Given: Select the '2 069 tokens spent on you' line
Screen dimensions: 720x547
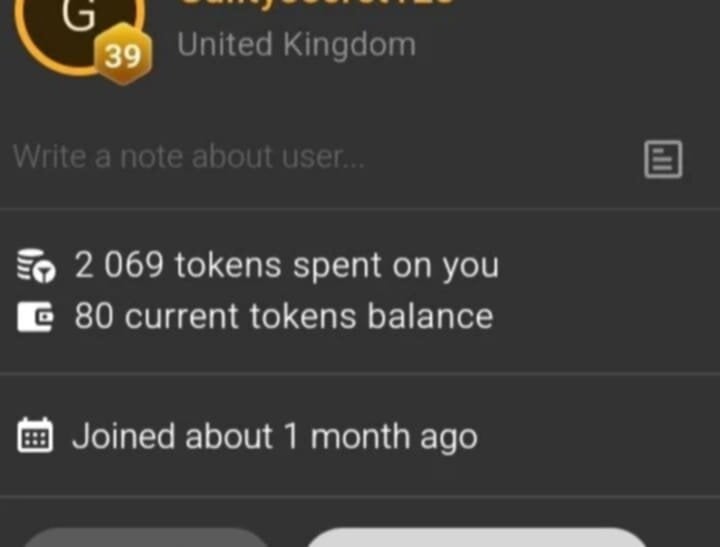Looking at the screenshot, I should 287,265.
